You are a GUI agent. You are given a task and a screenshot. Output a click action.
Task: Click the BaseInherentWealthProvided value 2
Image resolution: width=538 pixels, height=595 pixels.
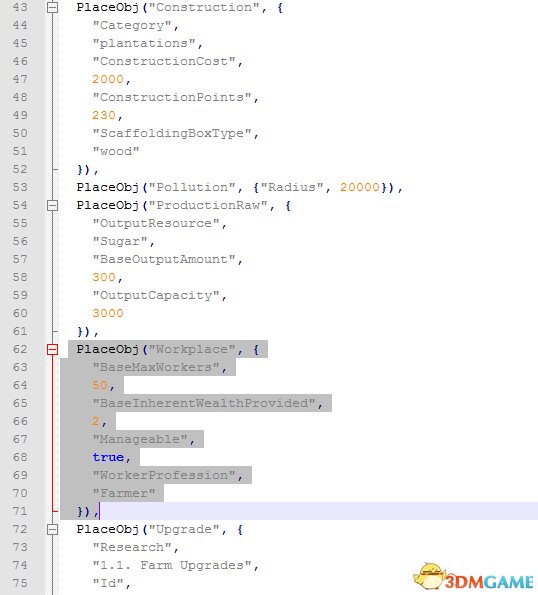click(x=96, y=421)
